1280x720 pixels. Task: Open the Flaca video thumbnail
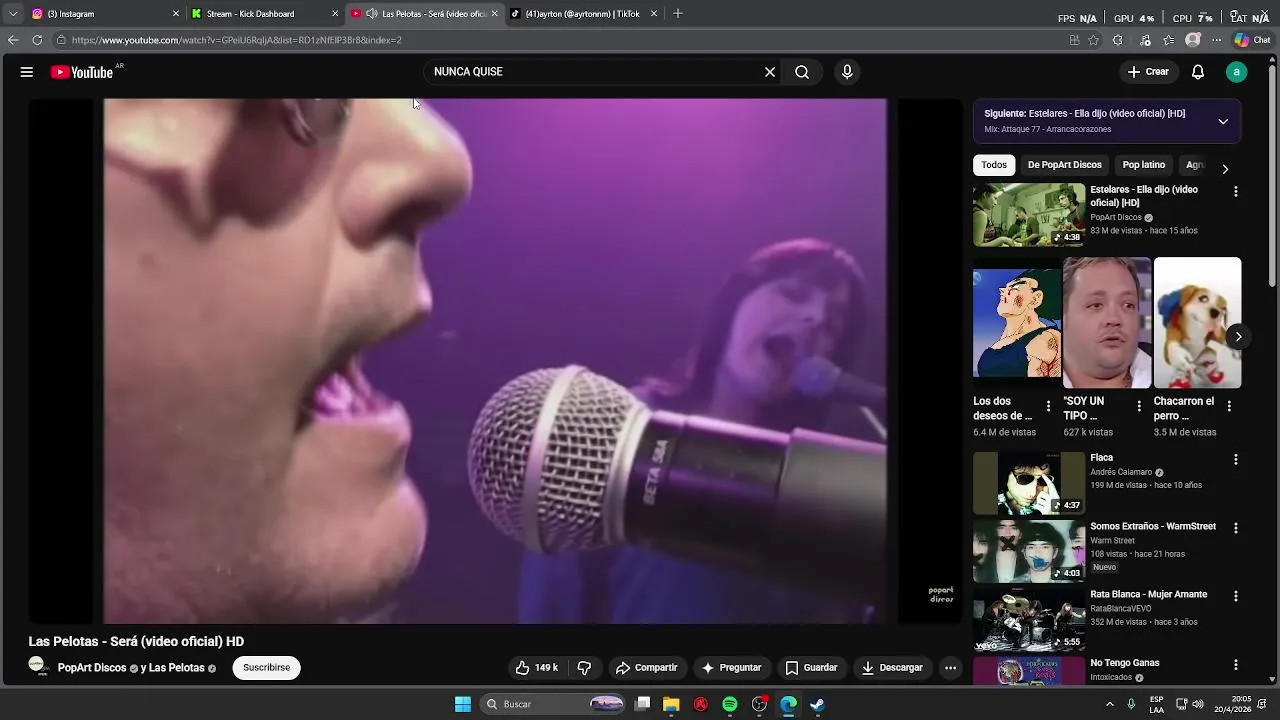pyautogui.click(x=1029, y=483)
